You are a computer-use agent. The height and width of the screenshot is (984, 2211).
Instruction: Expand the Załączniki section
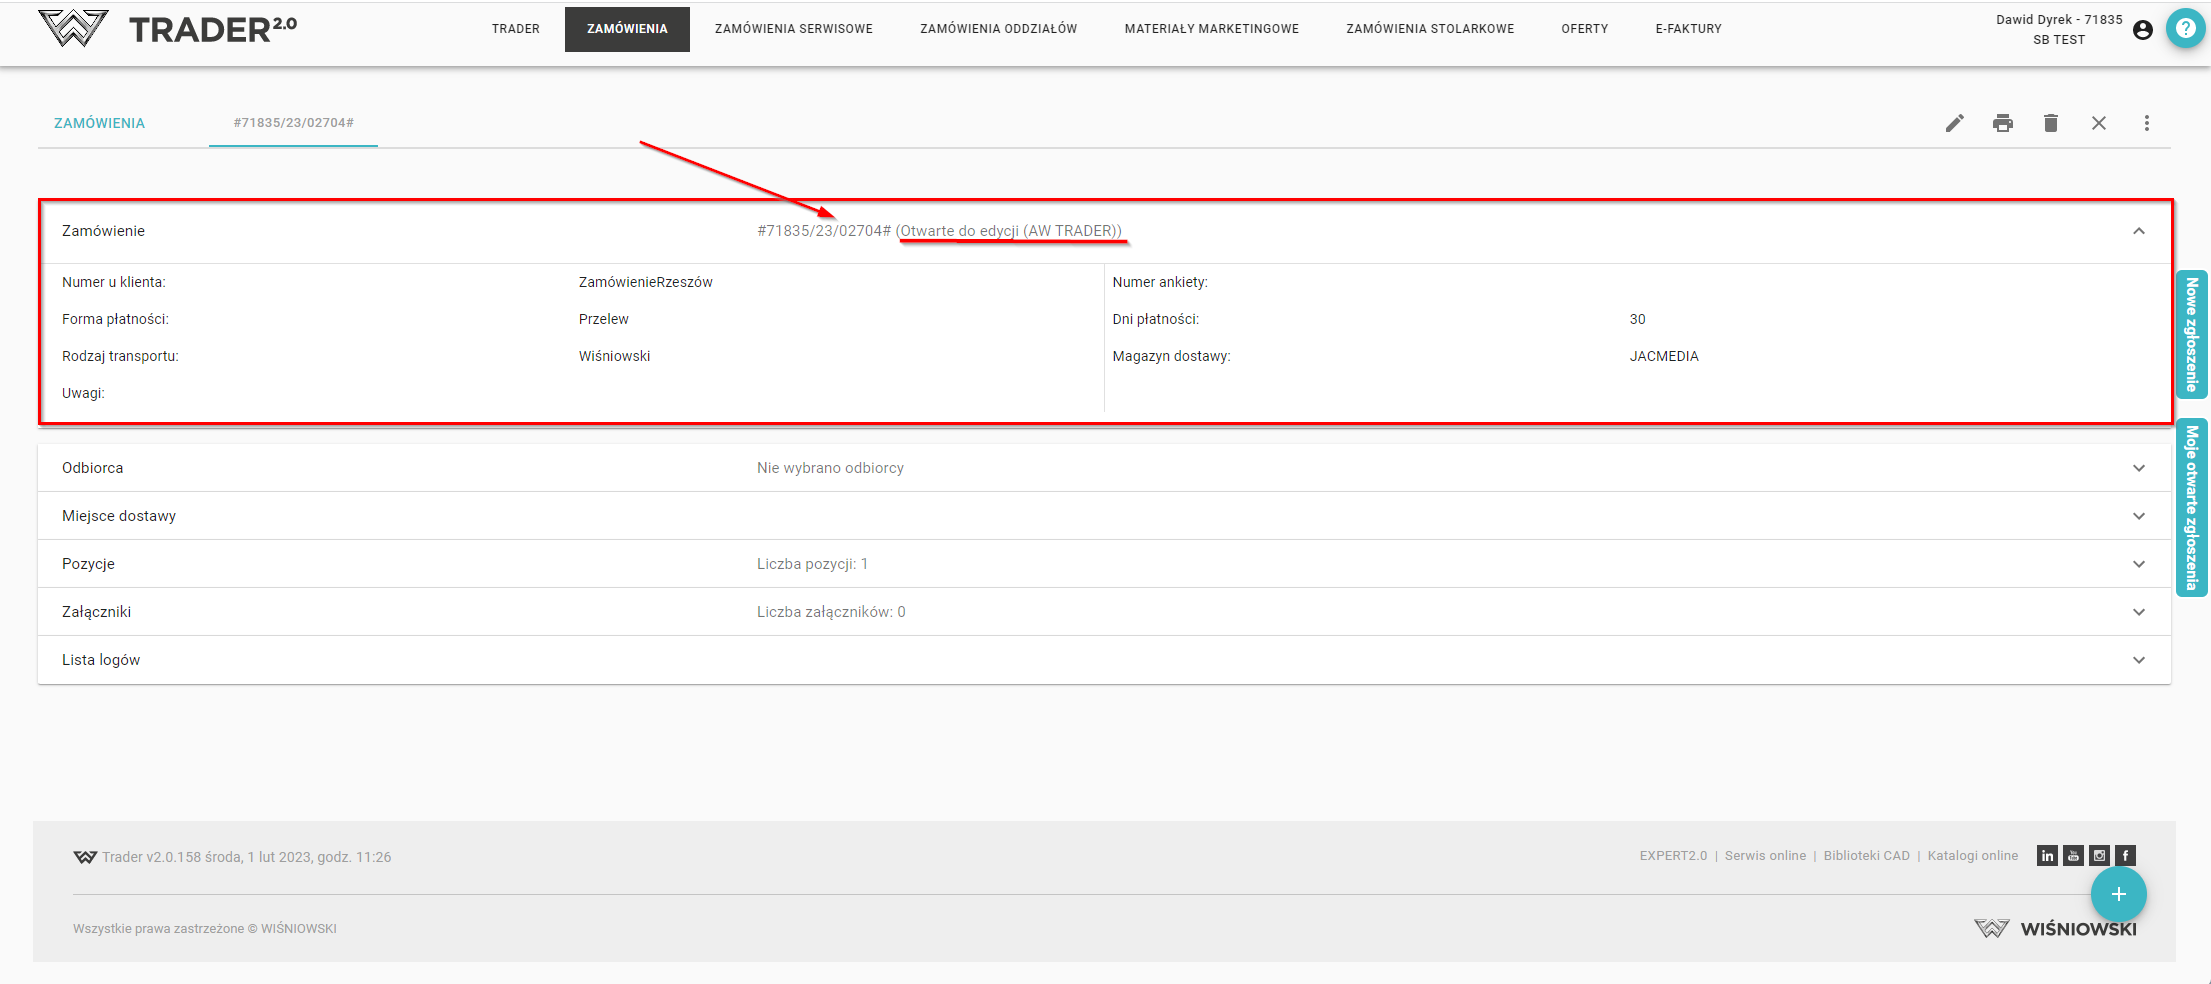[2138, 612]
